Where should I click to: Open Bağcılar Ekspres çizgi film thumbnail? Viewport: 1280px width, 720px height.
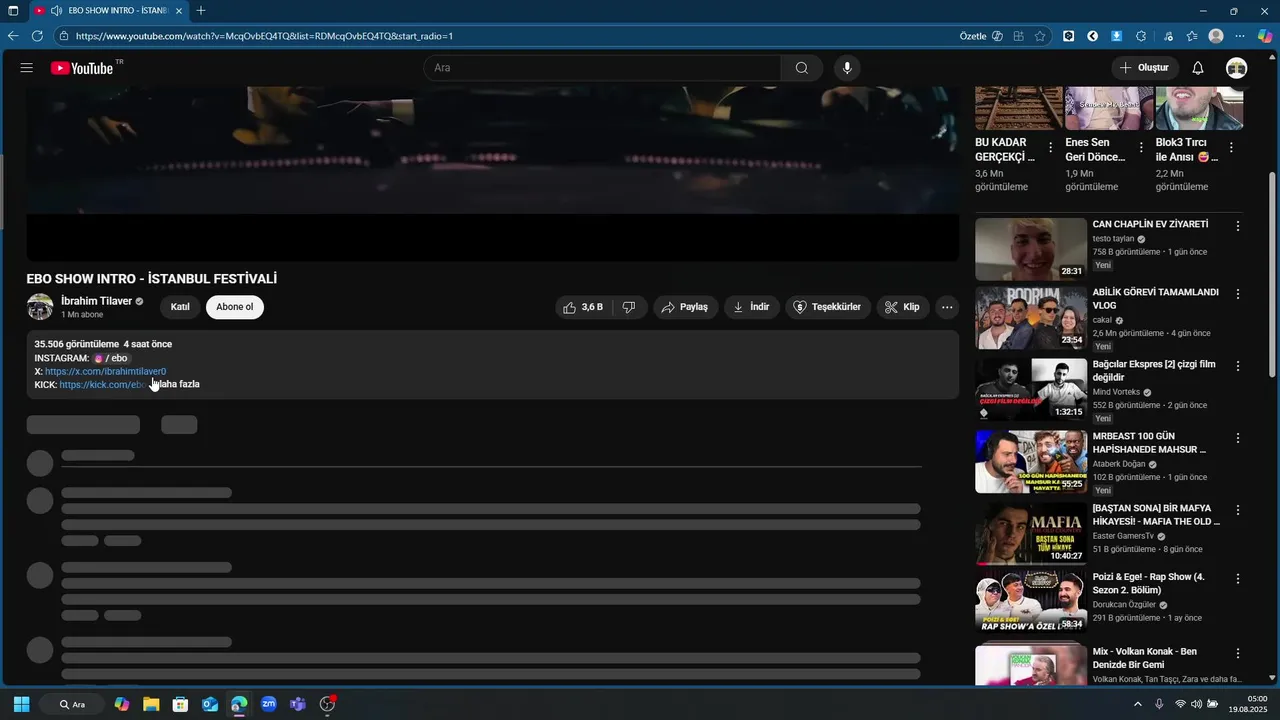click(x=1030, y=389)
